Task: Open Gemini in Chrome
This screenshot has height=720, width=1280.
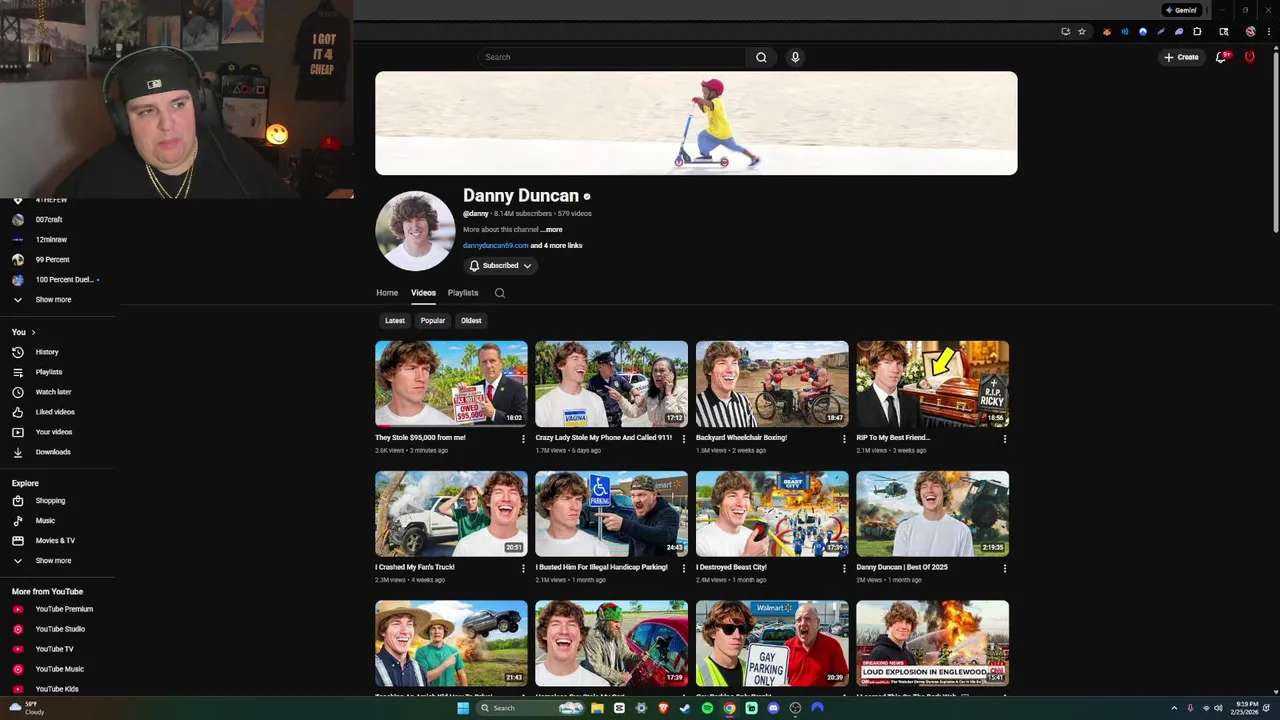Action: click(1181, 10)
